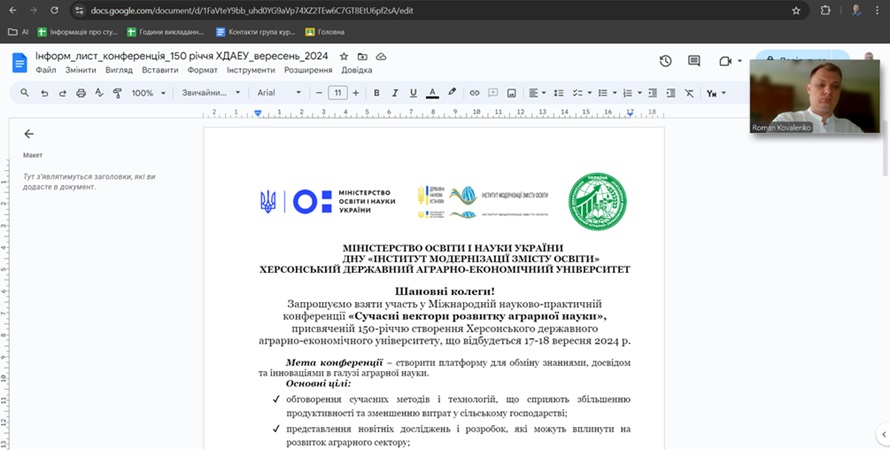
Task: Toggle underline formatting
Action: click(413, 93)
